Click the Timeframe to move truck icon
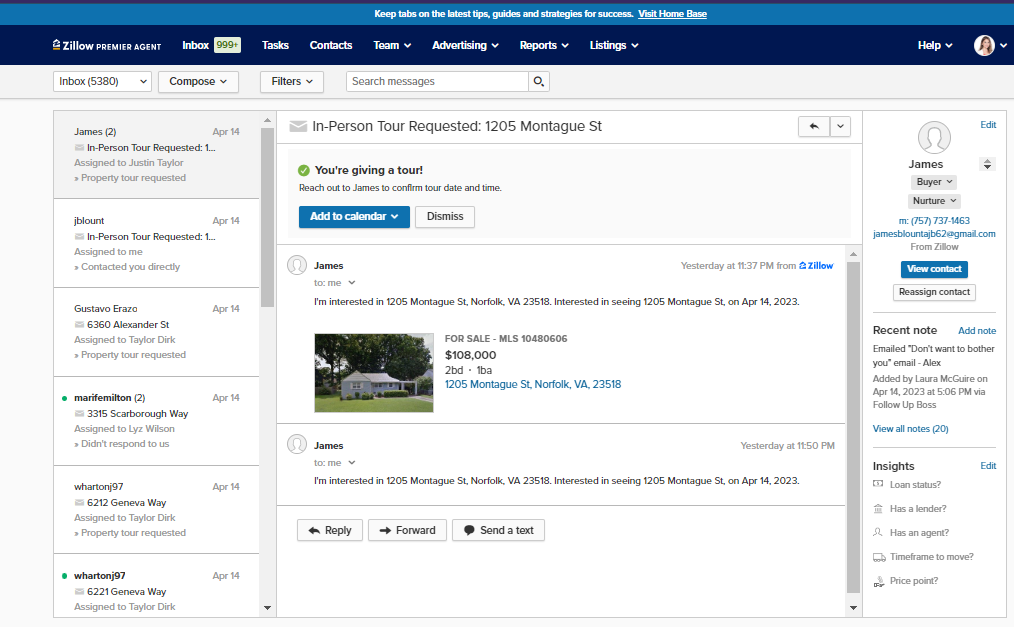This screenshot has height=627, width=1014. 879,557
